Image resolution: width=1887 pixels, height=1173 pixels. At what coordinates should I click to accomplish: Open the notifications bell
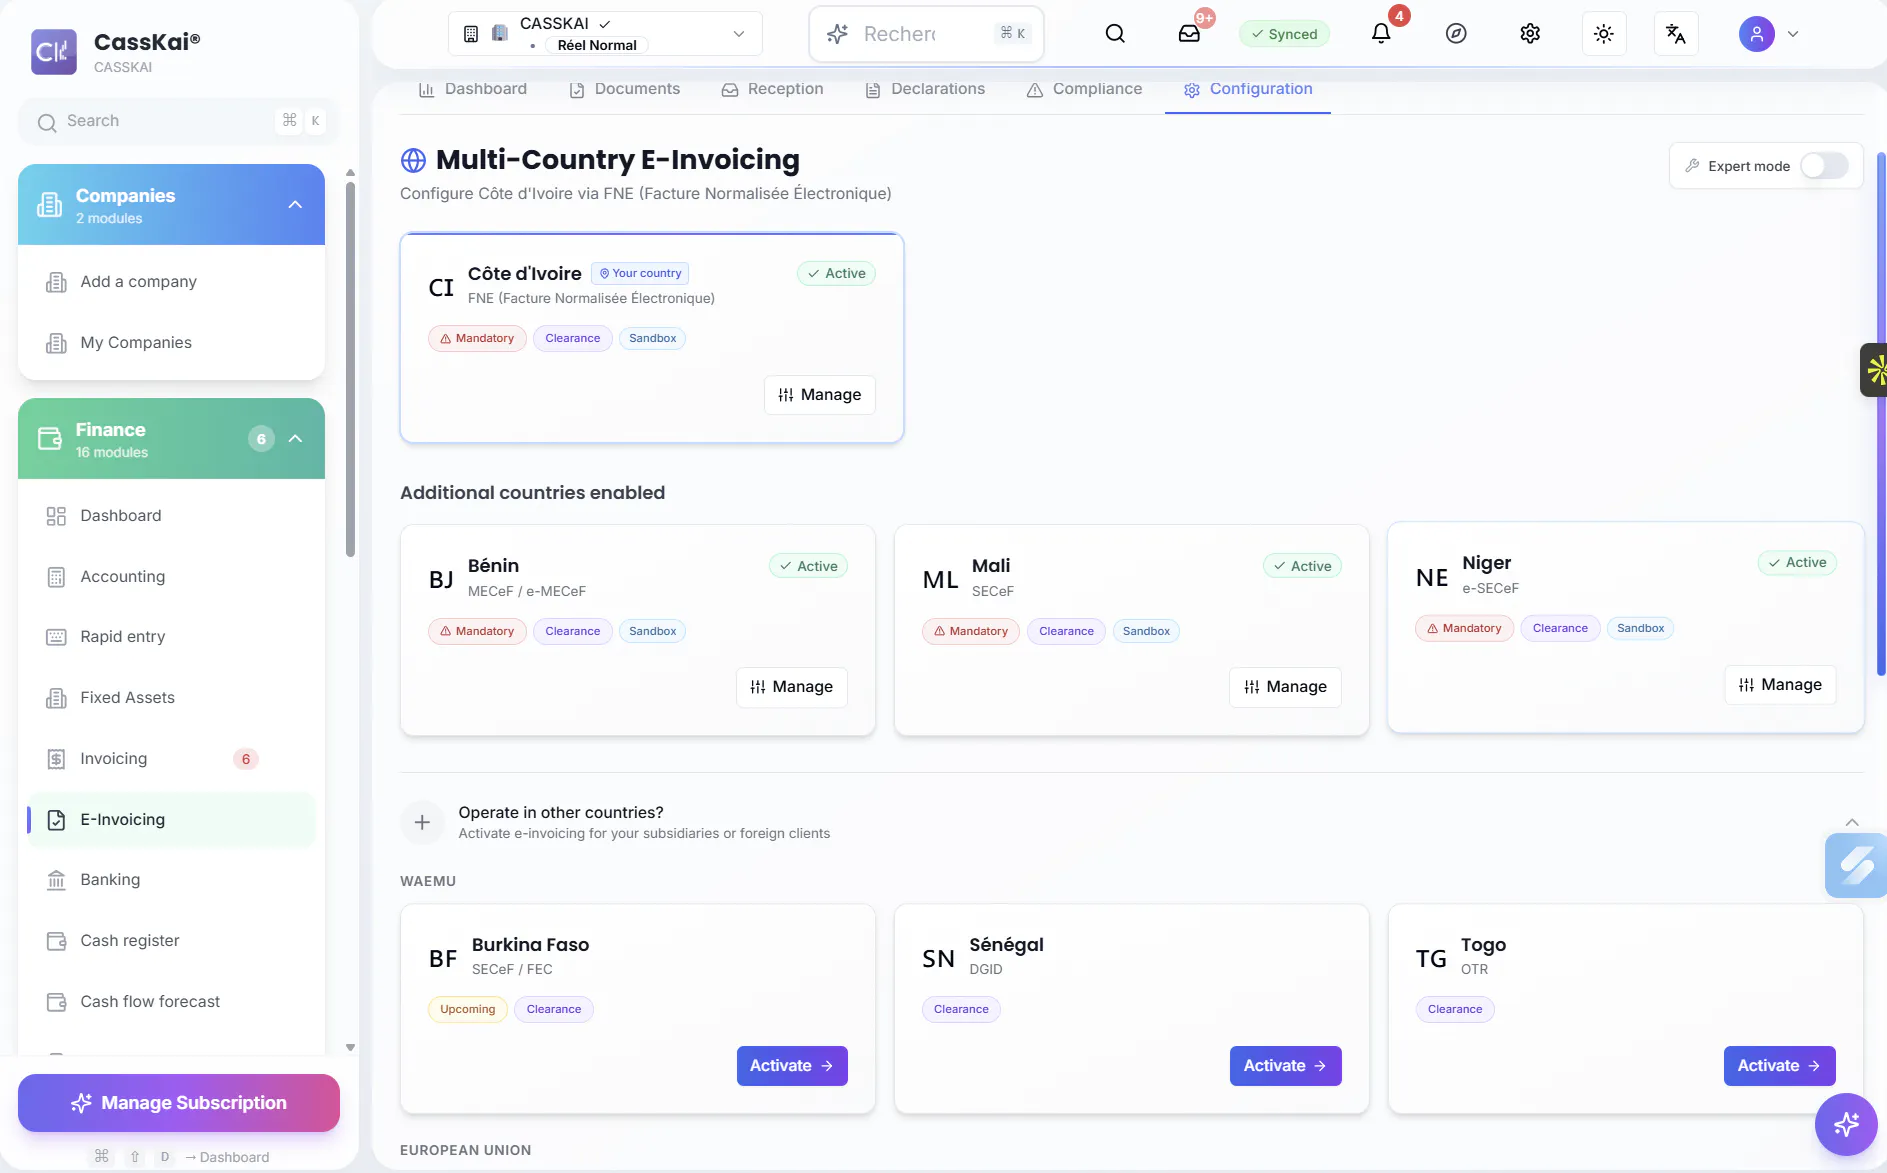tap(1381, 34)
